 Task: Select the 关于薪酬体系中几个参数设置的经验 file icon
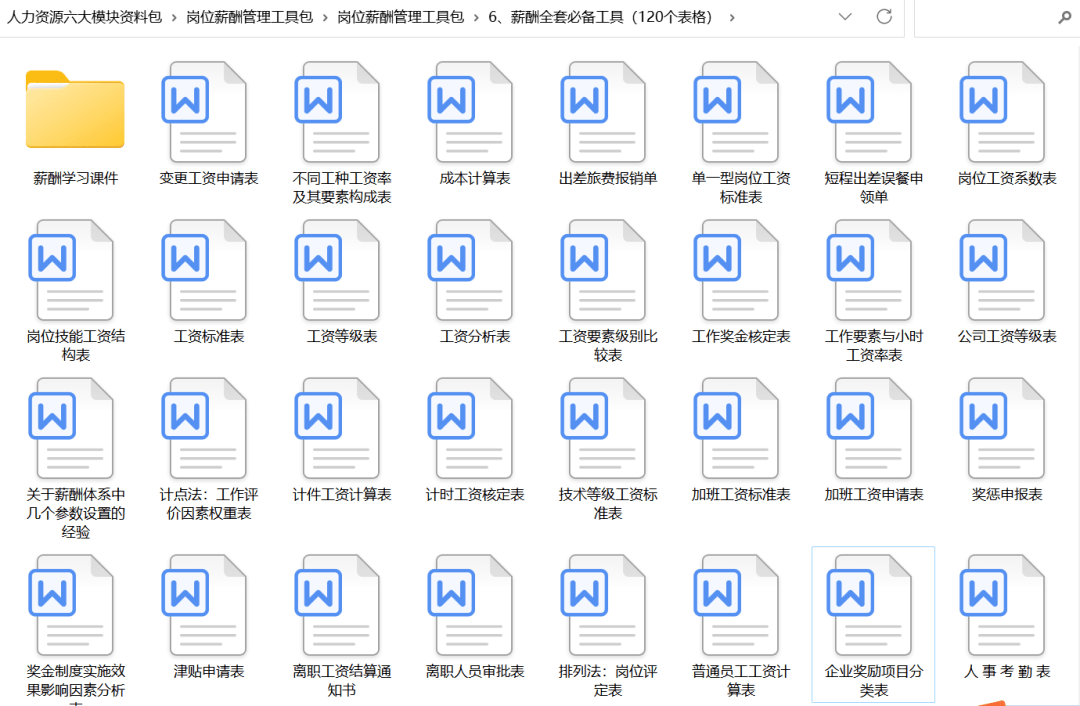[x=71, y=428]
